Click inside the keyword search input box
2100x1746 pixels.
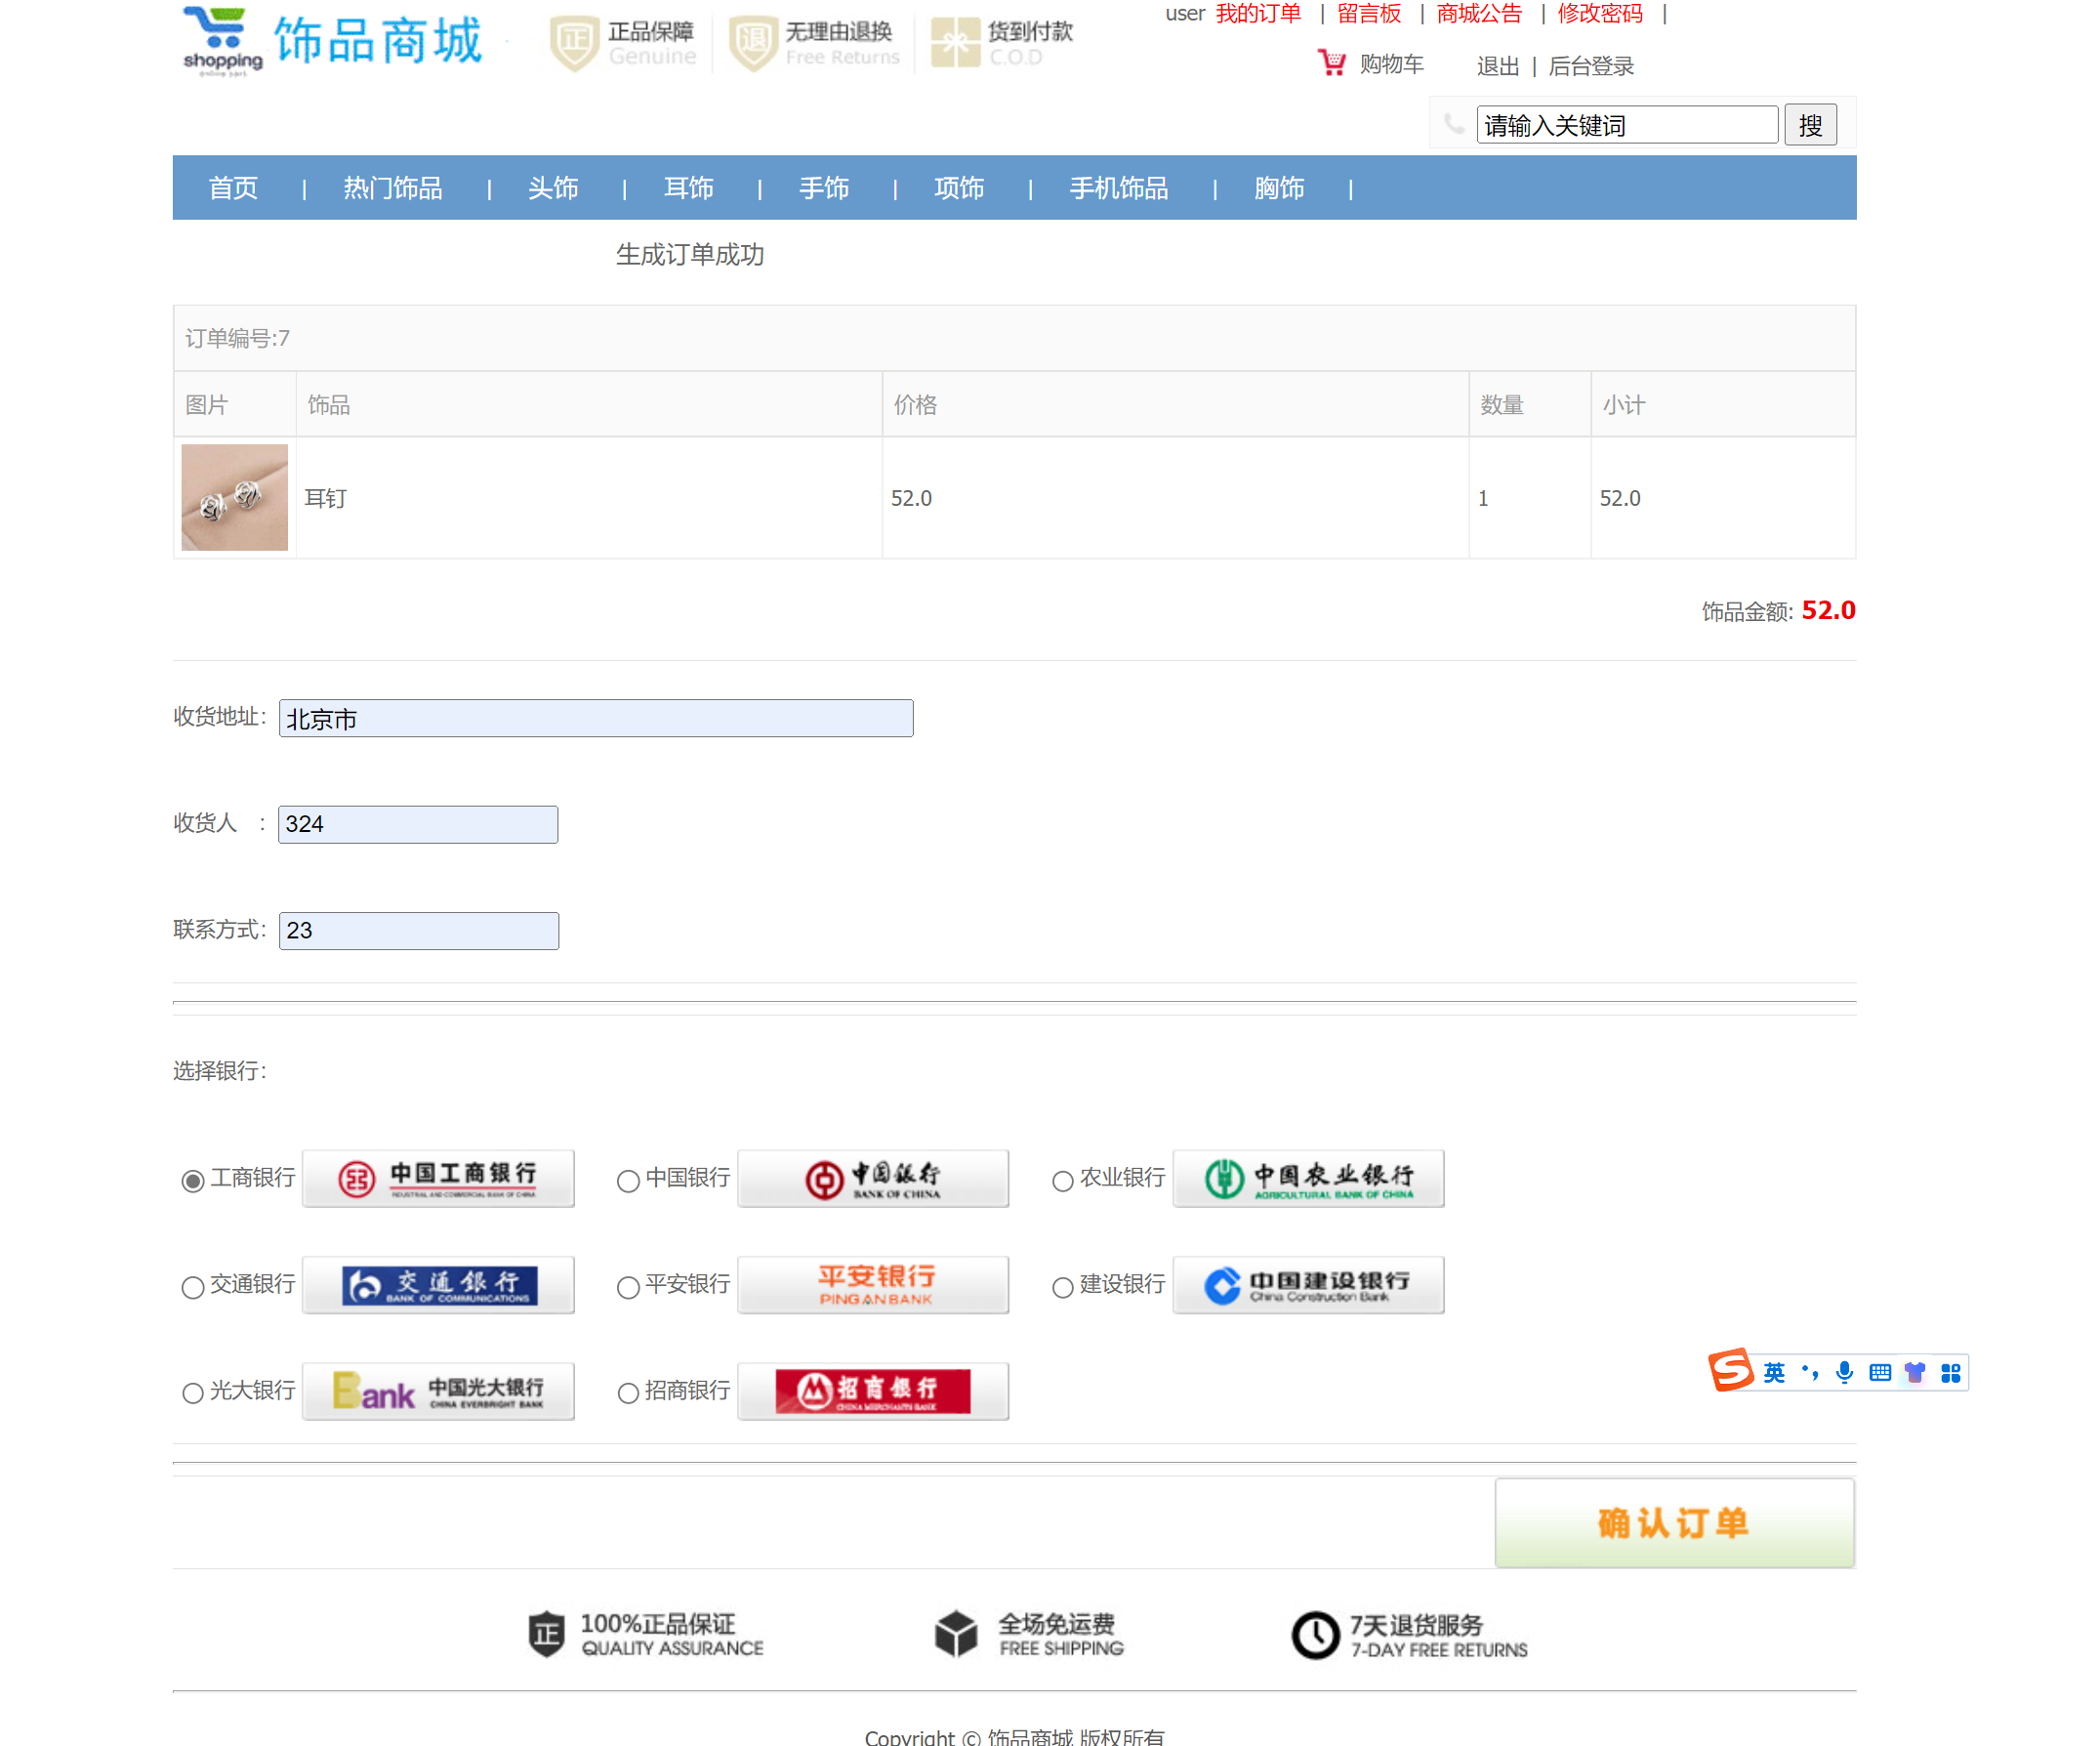(1627, 124)
